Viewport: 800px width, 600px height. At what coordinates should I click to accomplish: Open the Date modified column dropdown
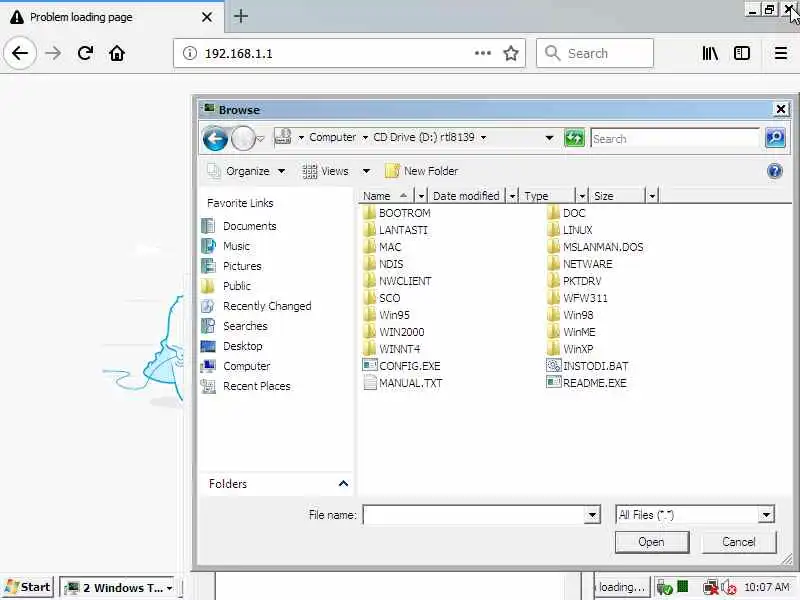512,195
